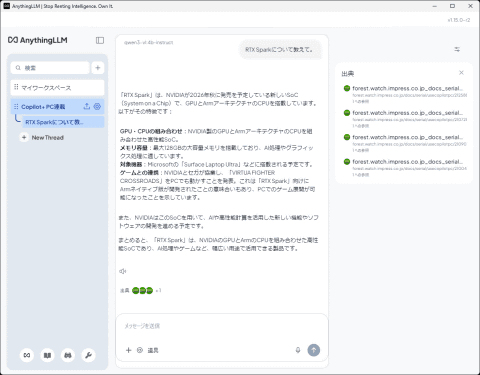Click the attach plus icon in message box

click(x=128, y=350)
